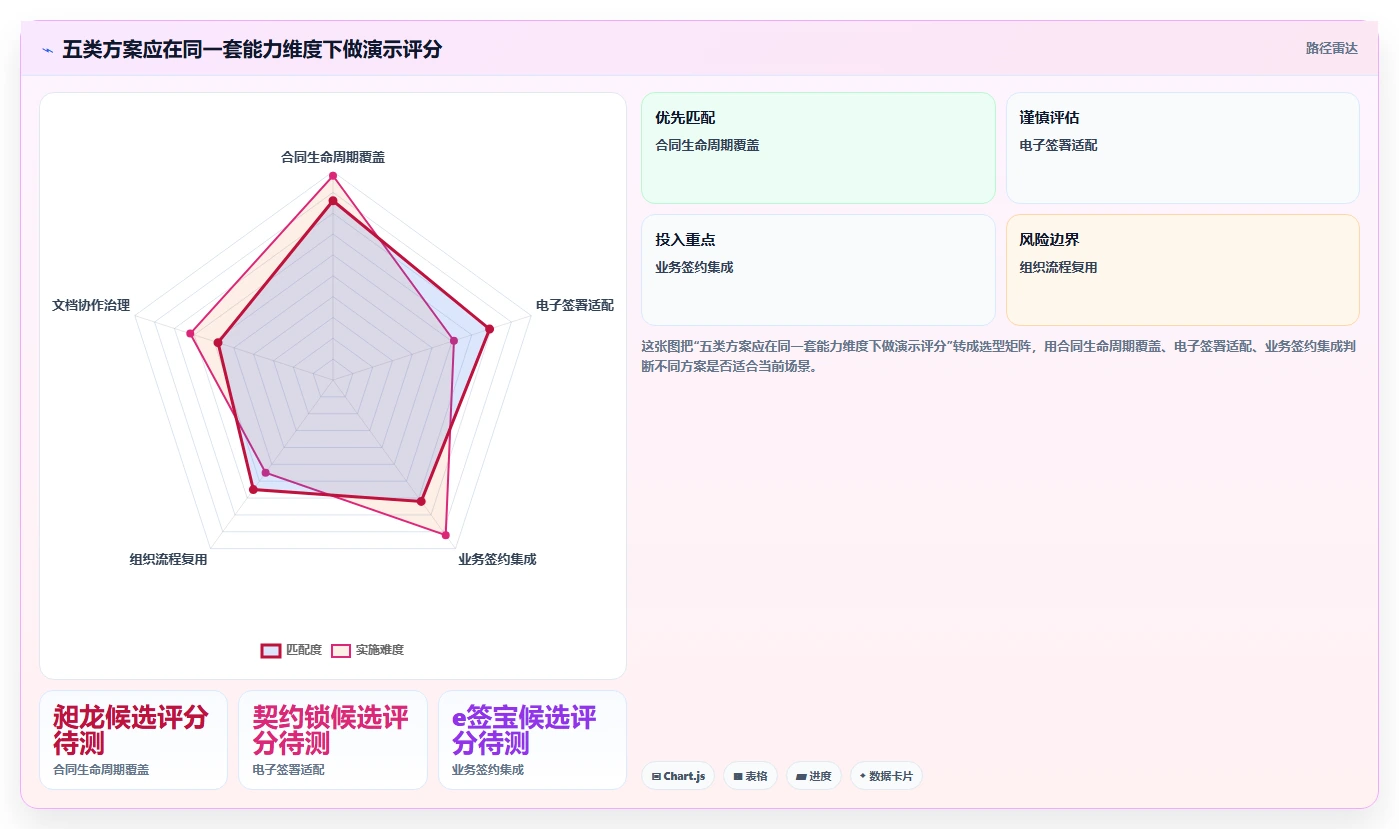1399x829 pixels.
Task: Click the 业务签约集成 radar axis label
Action: click(x=497, y=559)
